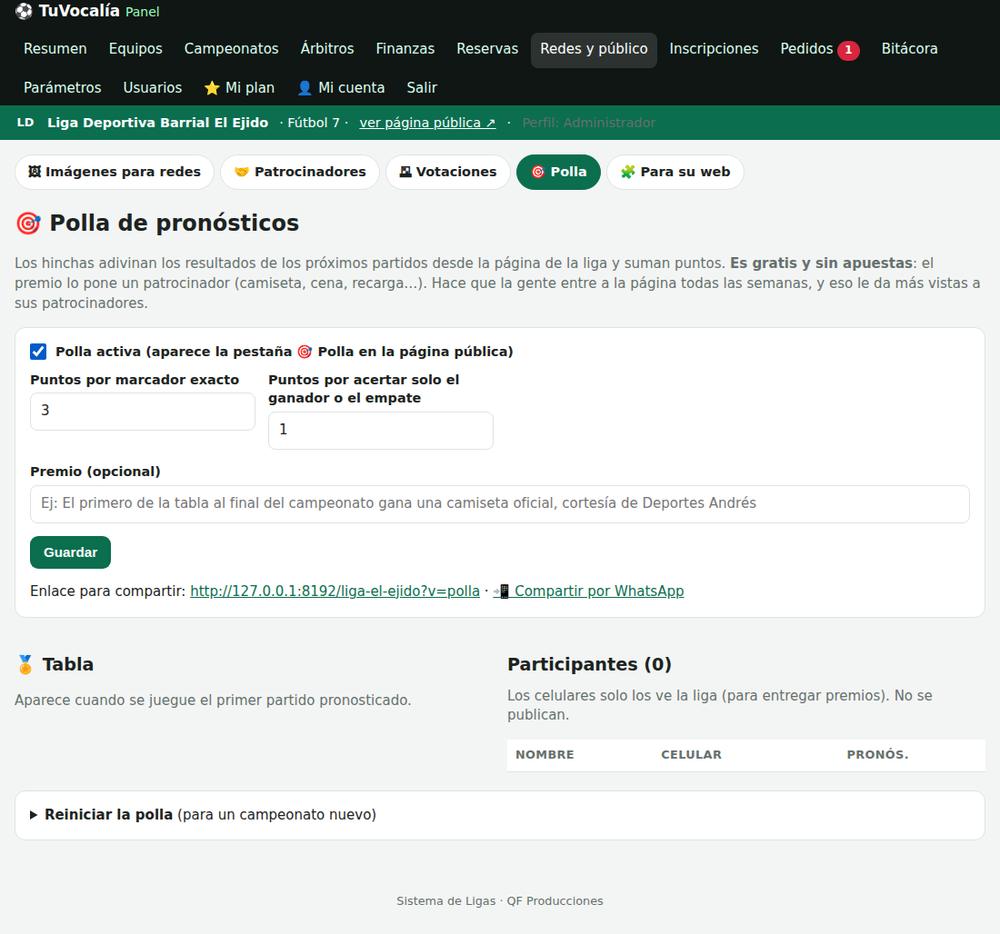1000x934 pixels.
Task: Focus Puntos por marcador exacto field
Action: pyautogui.click(x=143, y=411)
